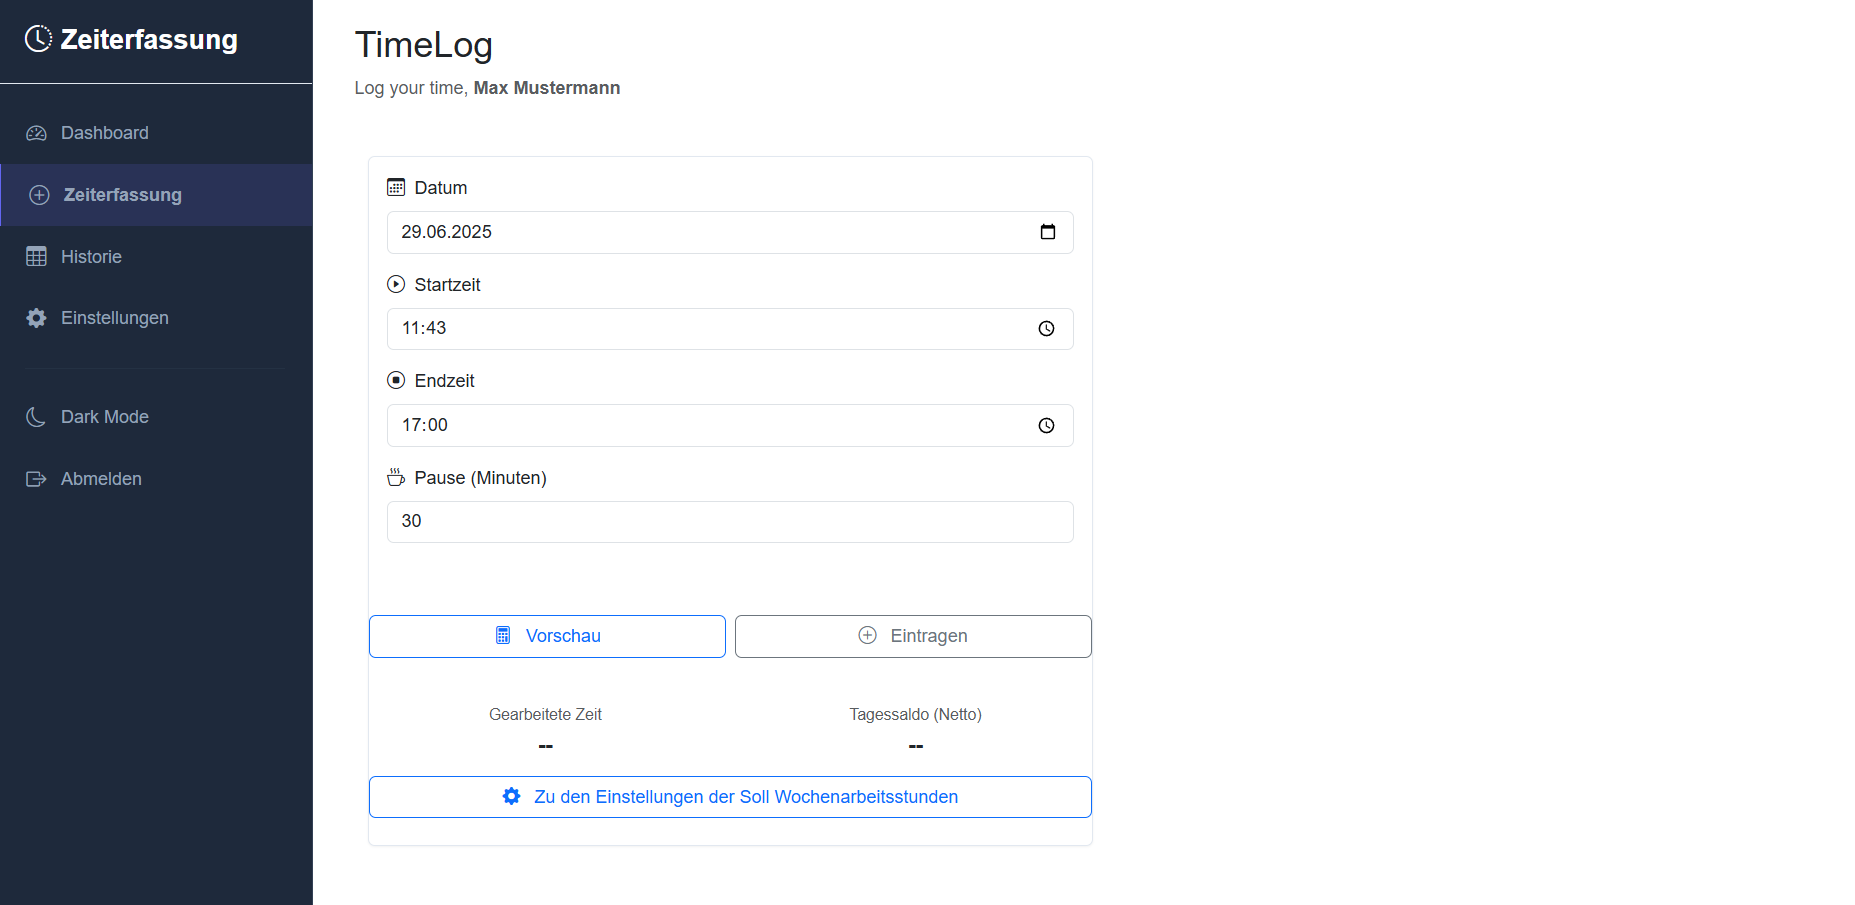Click the Pause minutes input showing 30

point(730,521)
